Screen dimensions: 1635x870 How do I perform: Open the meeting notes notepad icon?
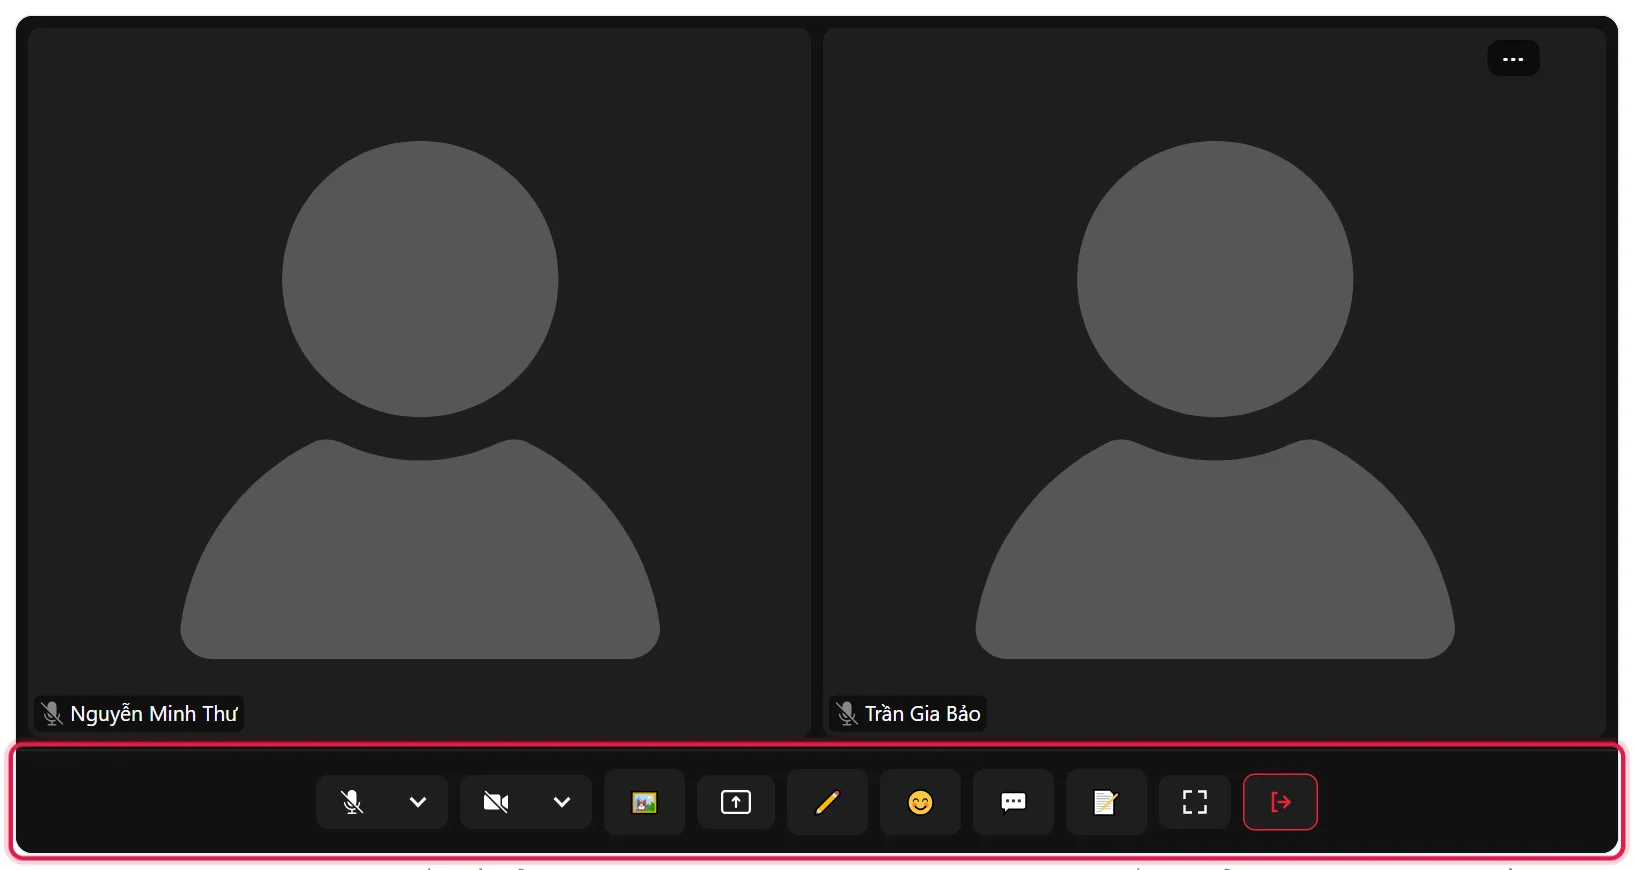pyautogui.click(x=1106, y=802)
